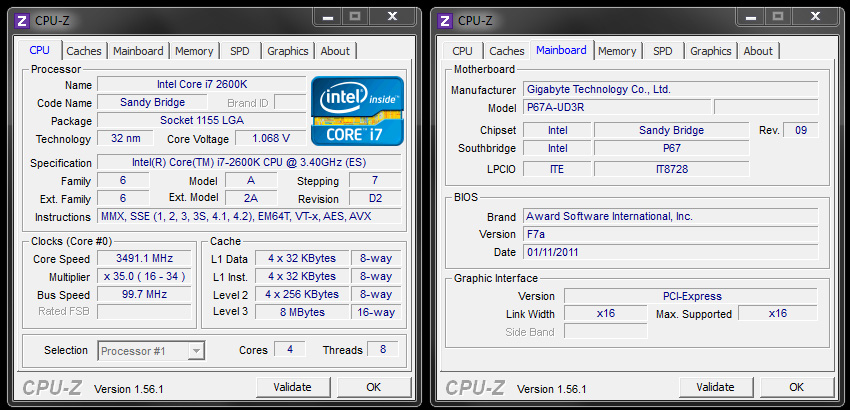Click the chipset Rev. value 09
The width and height of the screenshot is (850, 410).
[x=801, y=130]
